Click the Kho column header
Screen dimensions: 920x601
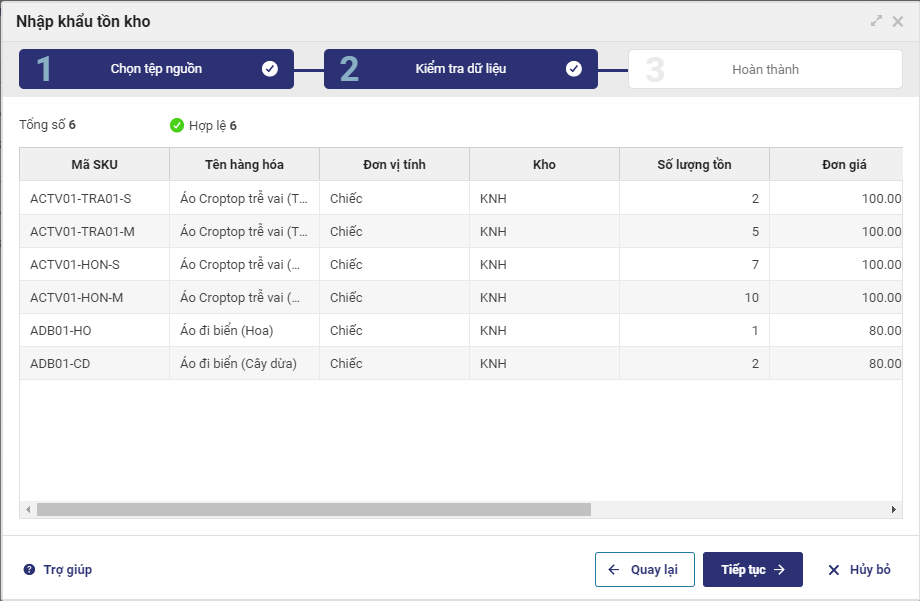(x=544, y=164)
